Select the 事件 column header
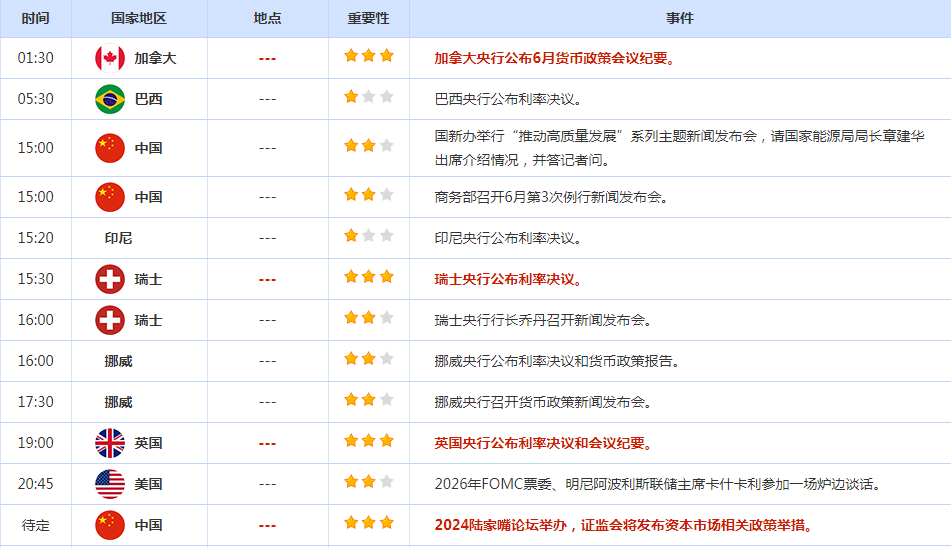The height and width of the screenshot is (548, 951). pos(680,19)
